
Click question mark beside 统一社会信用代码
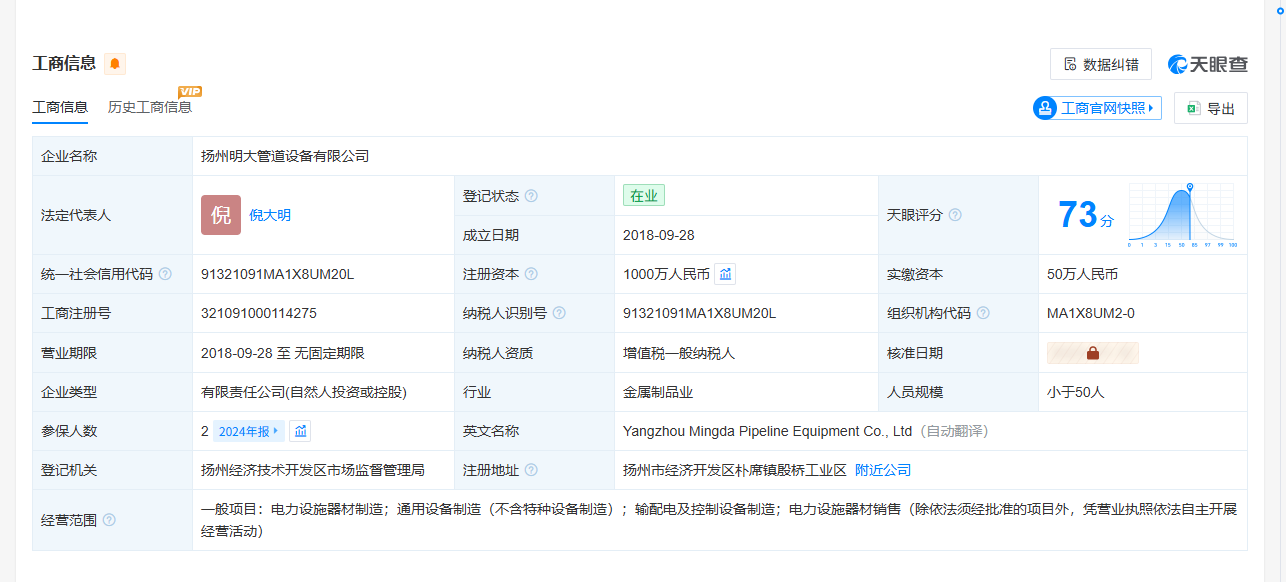click(165, 274)
